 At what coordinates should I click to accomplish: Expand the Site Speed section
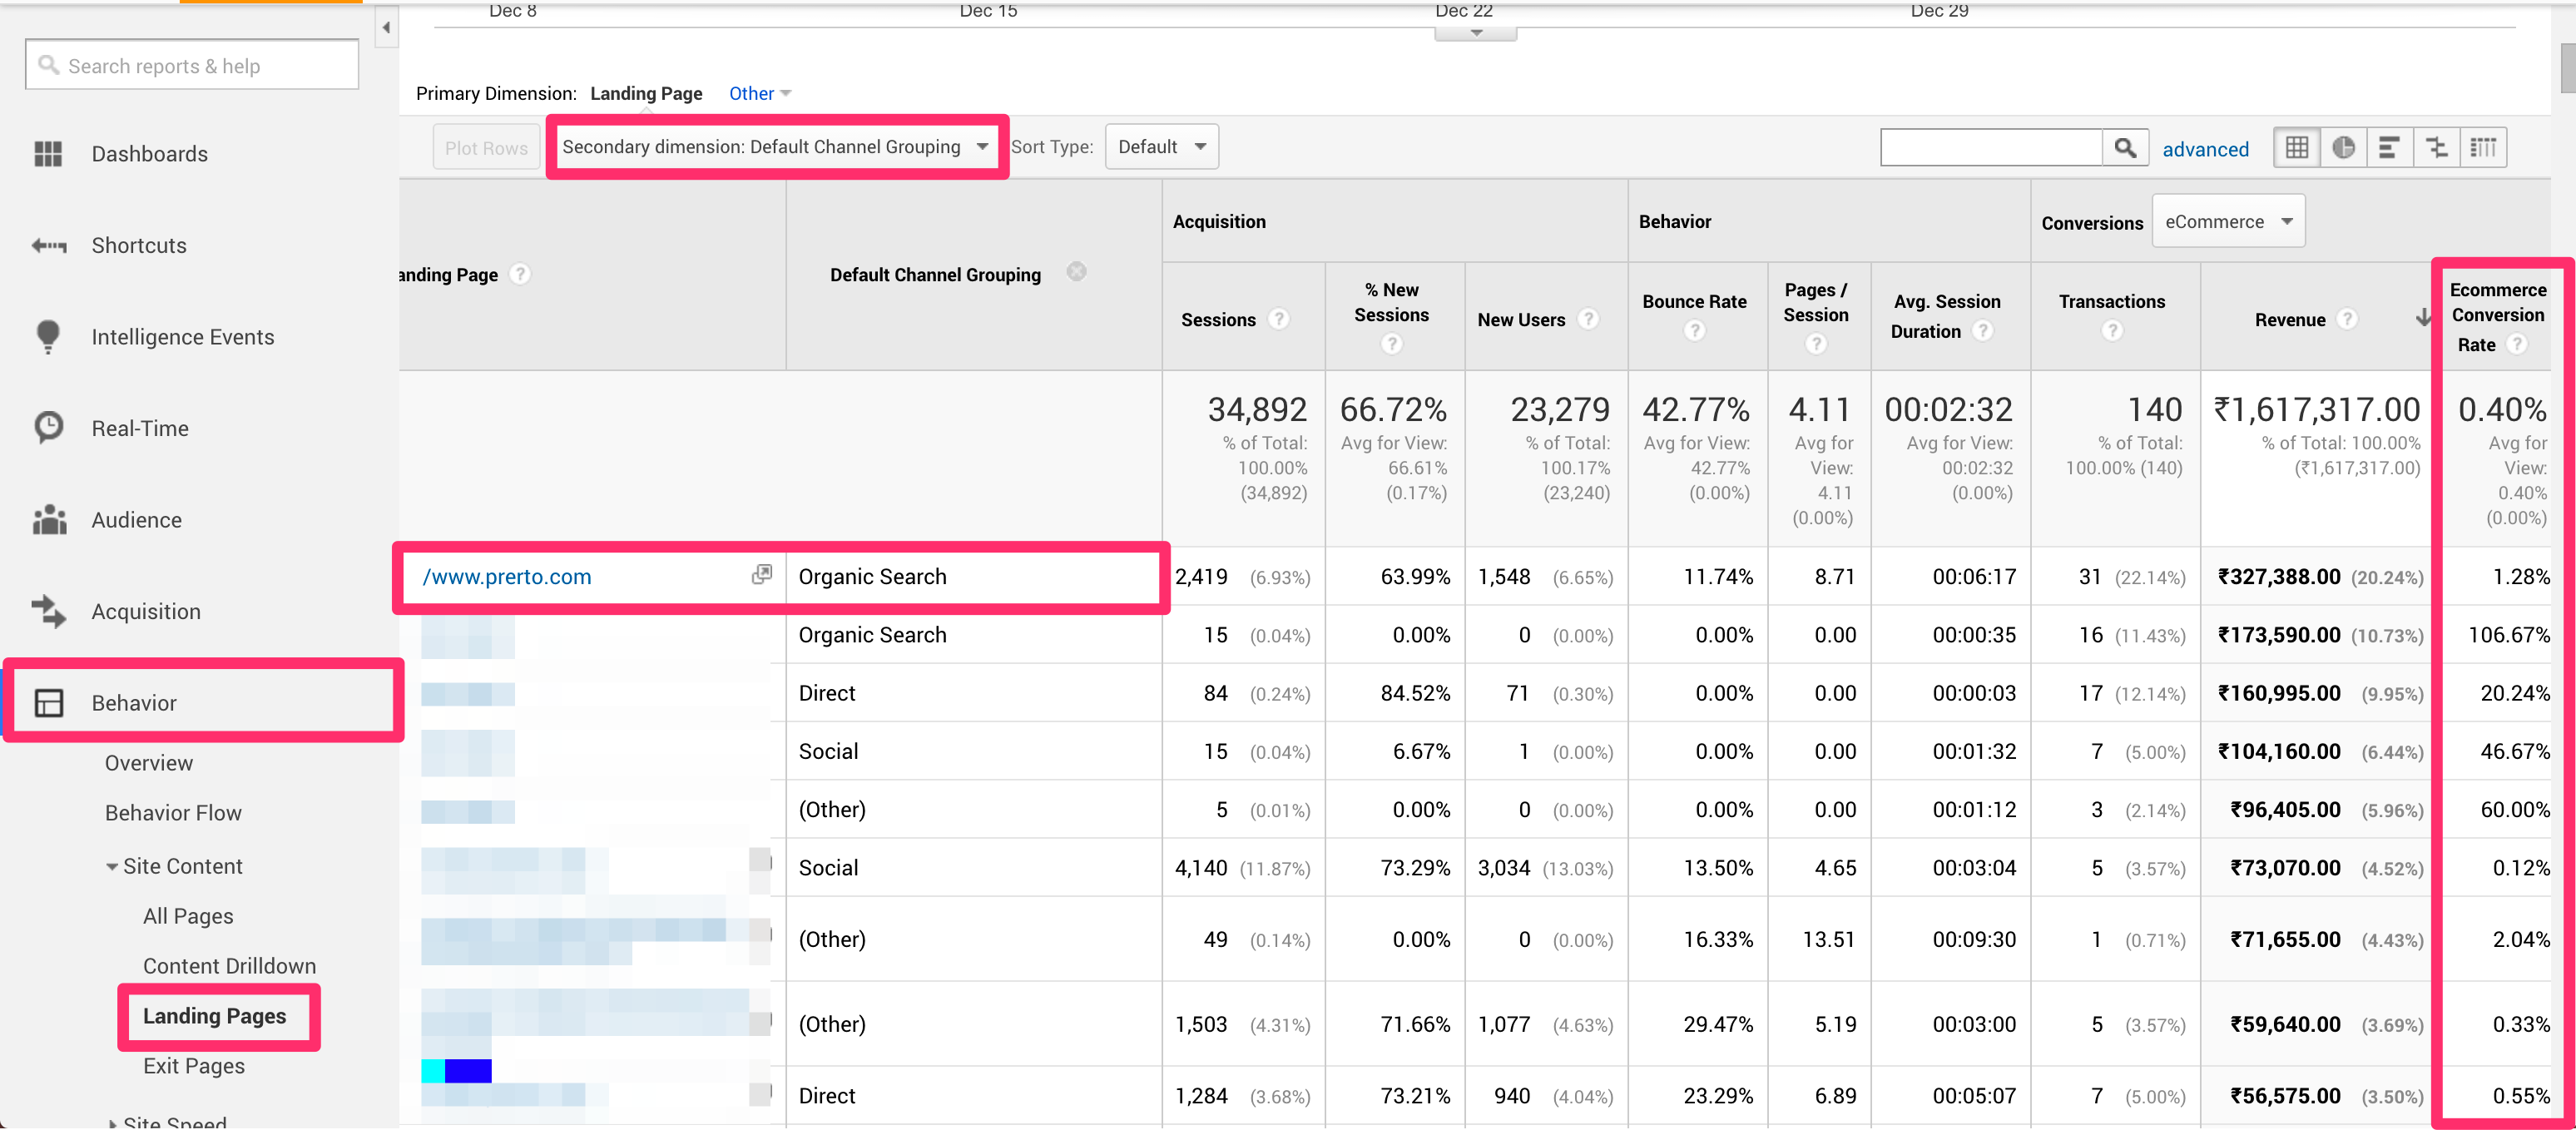[112, 1123]
